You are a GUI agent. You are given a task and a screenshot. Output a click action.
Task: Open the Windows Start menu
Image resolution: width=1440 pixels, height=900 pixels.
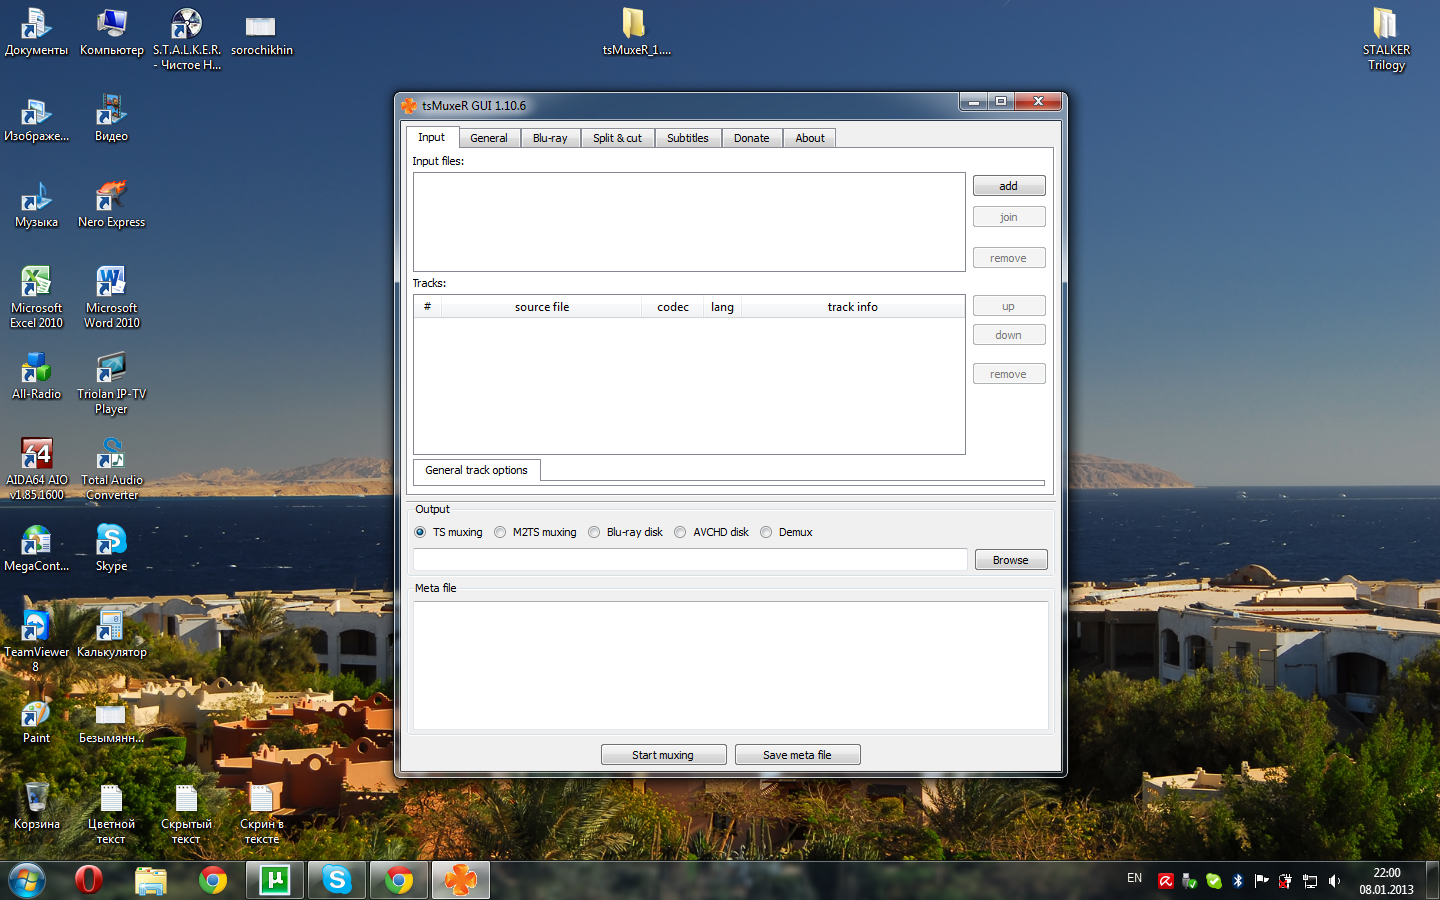(x=27, y=880)
